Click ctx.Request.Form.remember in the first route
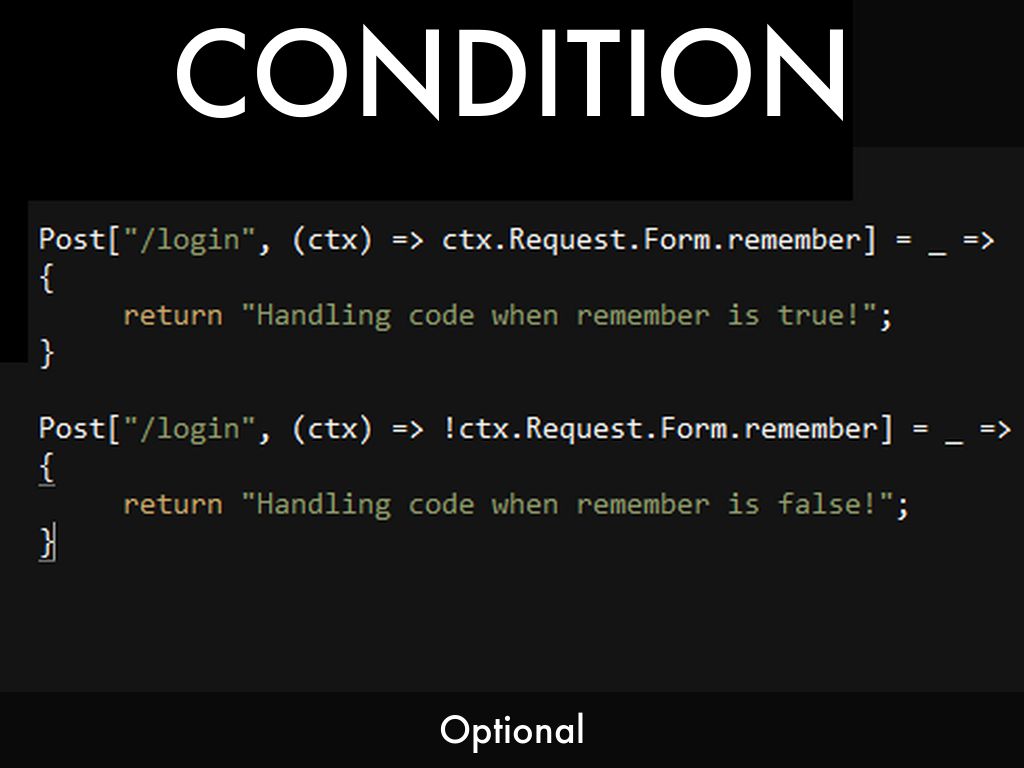 click(651, 240)
